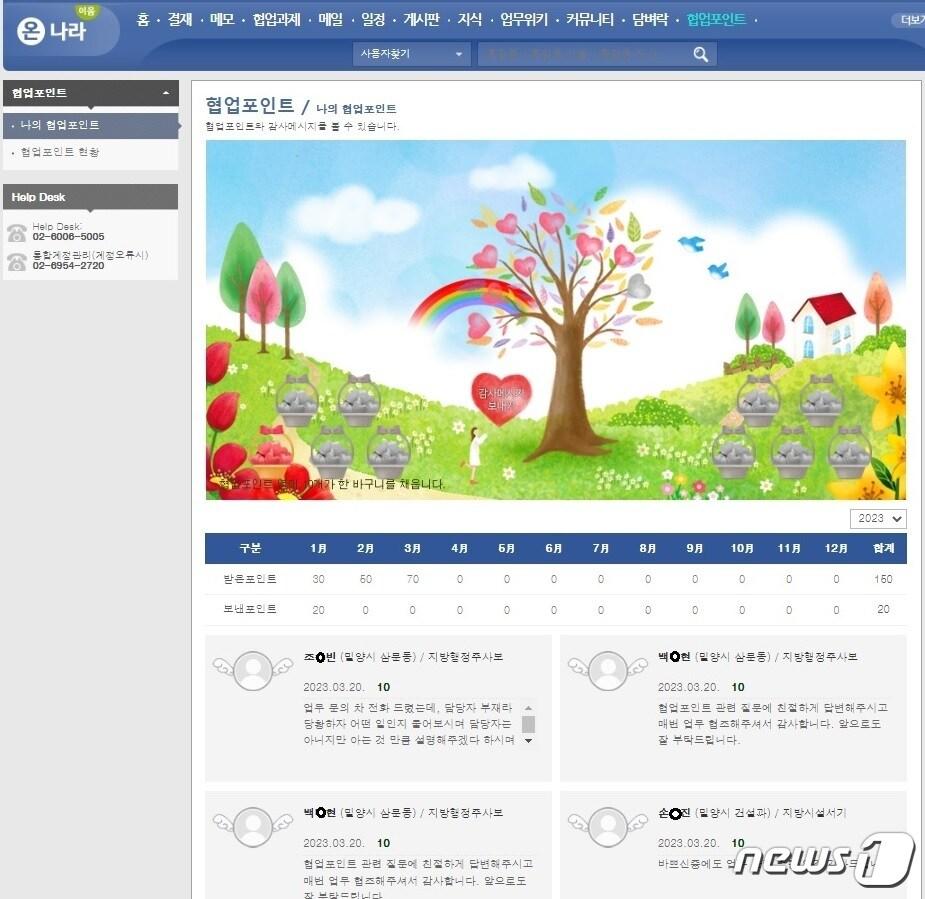Open the 게시판 menu

(x=421, y=19)
